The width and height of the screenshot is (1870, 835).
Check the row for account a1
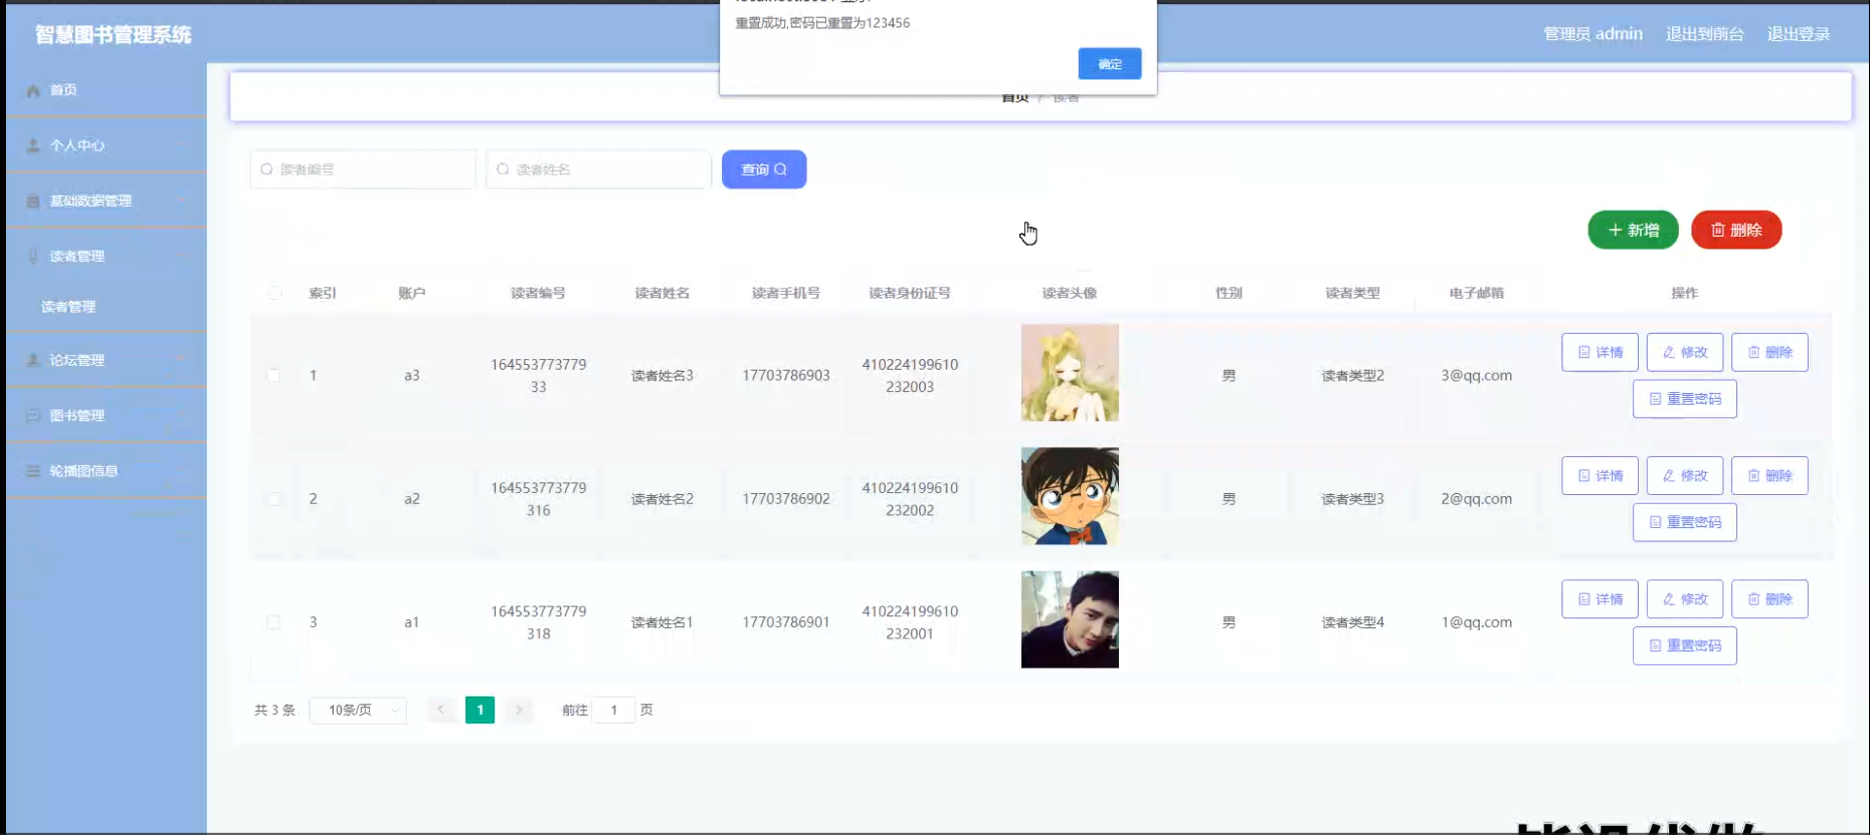click(274, 622)
